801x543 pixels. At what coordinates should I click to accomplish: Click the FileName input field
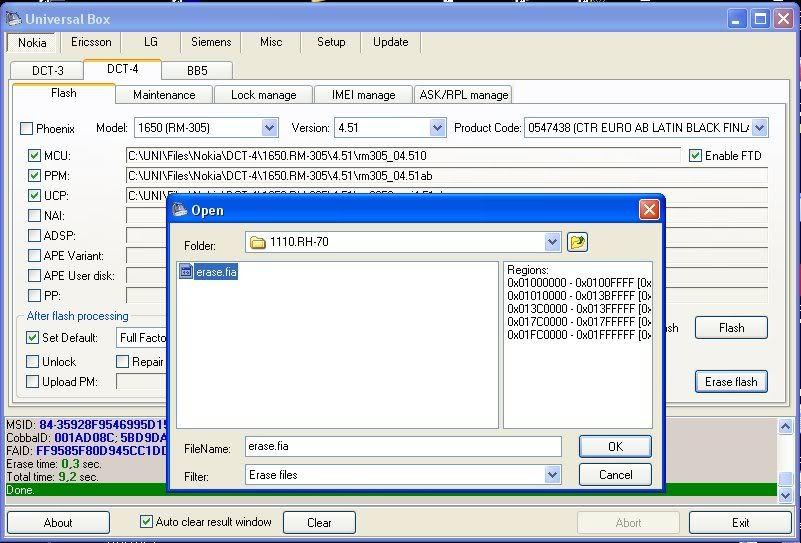[403, 446]
